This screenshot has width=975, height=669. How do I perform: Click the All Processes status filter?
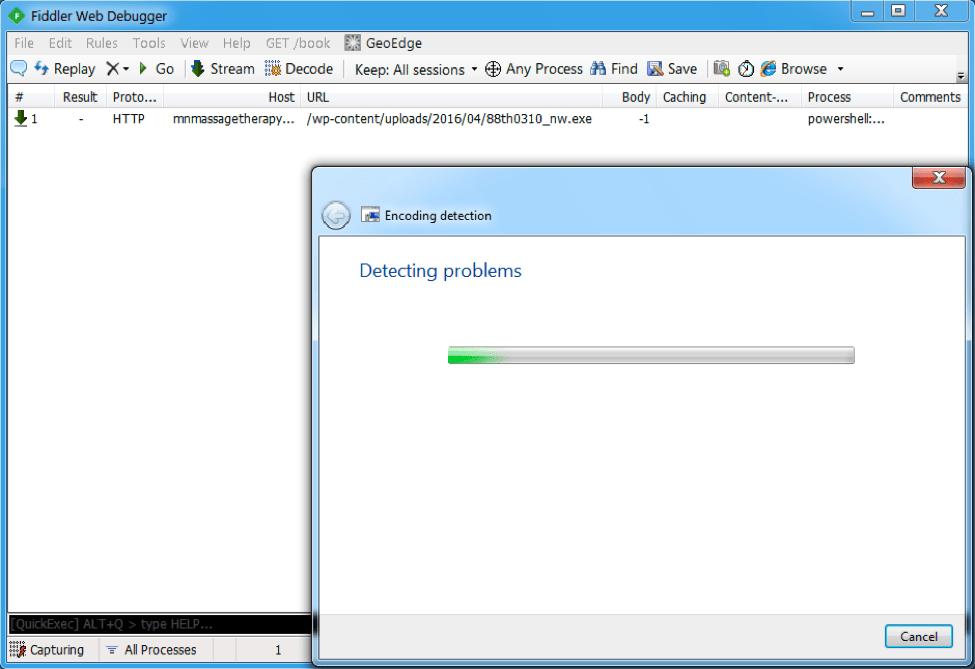(151, 650)
